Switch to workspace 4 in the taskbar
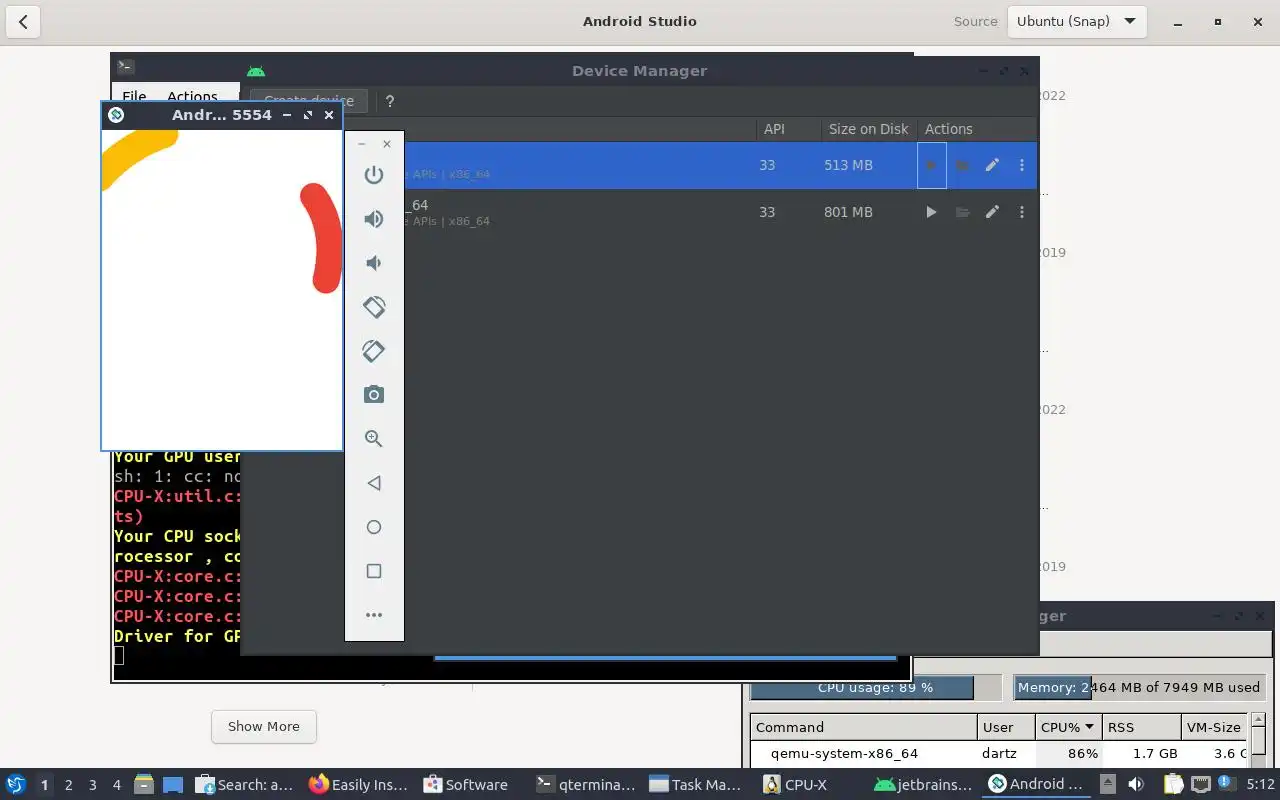 [116, 785]
